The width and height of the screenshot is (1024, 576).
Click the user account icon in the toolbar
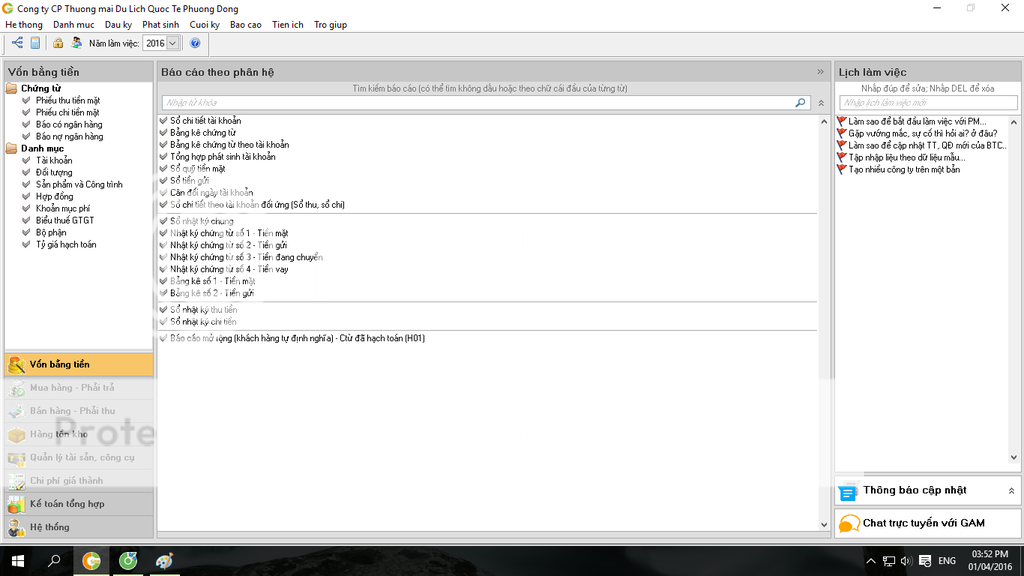point(76,43)
